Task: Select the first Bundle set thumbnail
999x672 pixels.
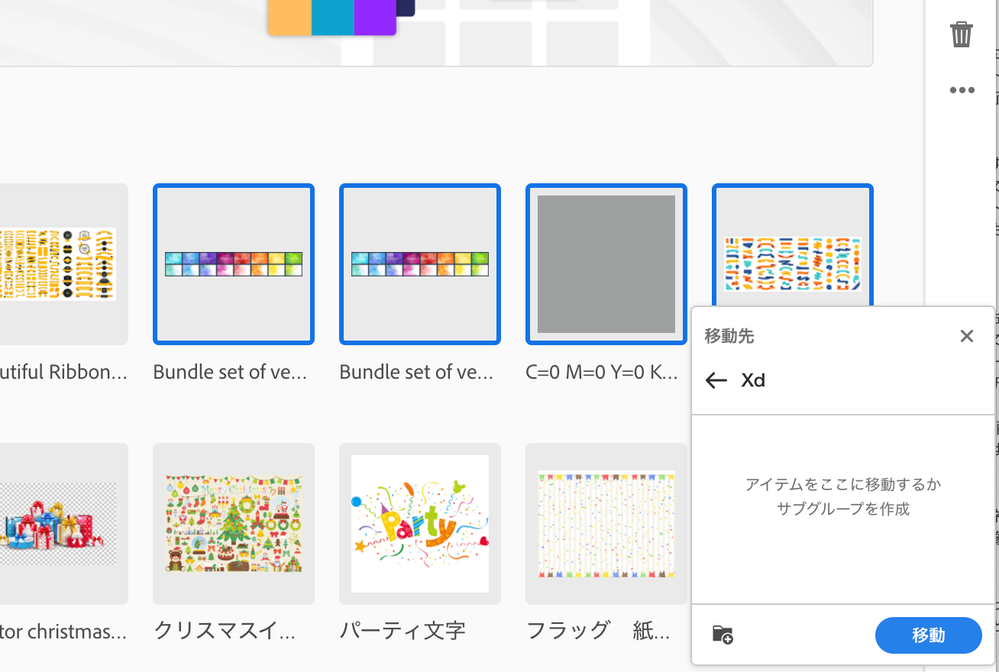Action: (234, 264)
